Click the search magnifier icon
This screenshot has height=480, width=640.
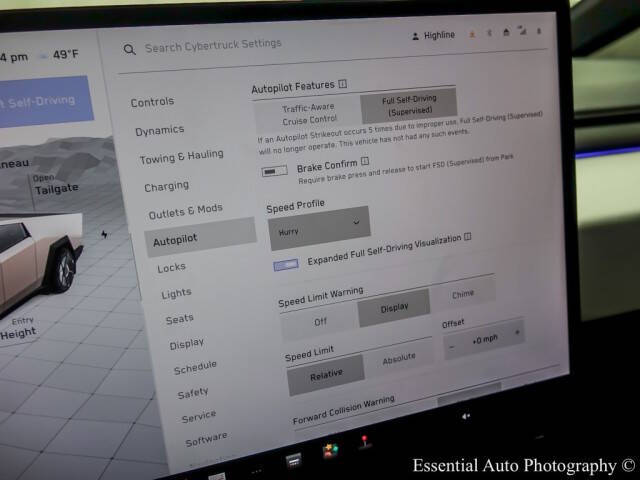coord(129,49)
